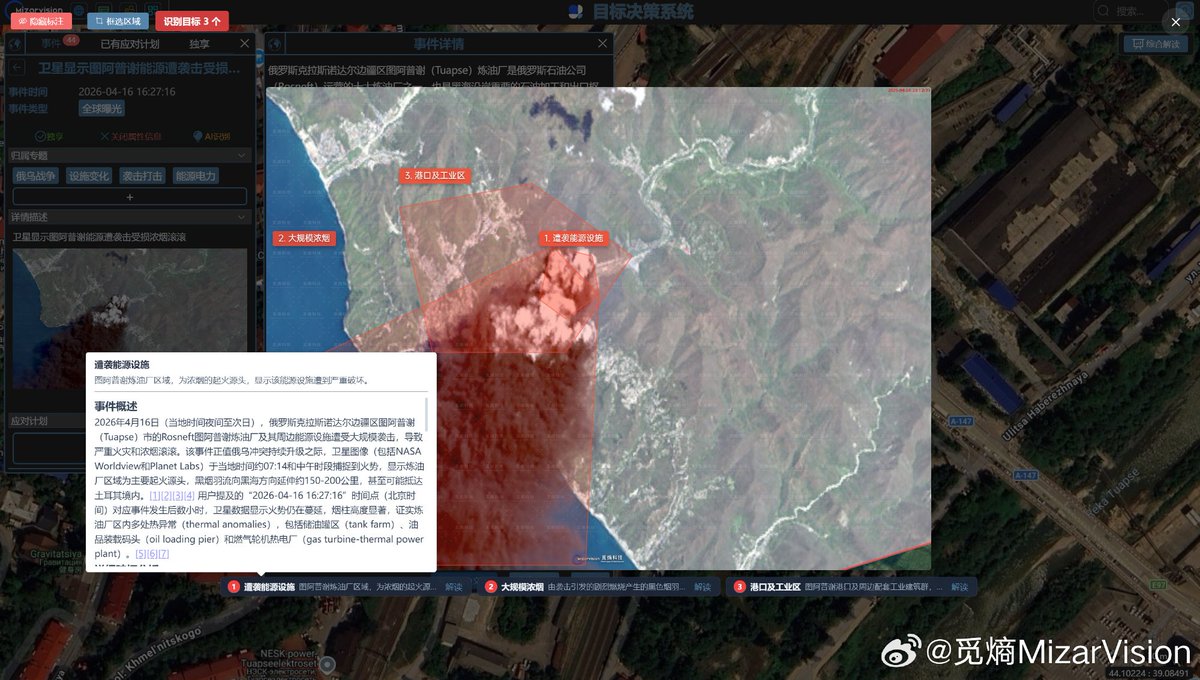Click the popup summary scrollbar
This screenshot has width=1200, height=680.
(427, 415)
